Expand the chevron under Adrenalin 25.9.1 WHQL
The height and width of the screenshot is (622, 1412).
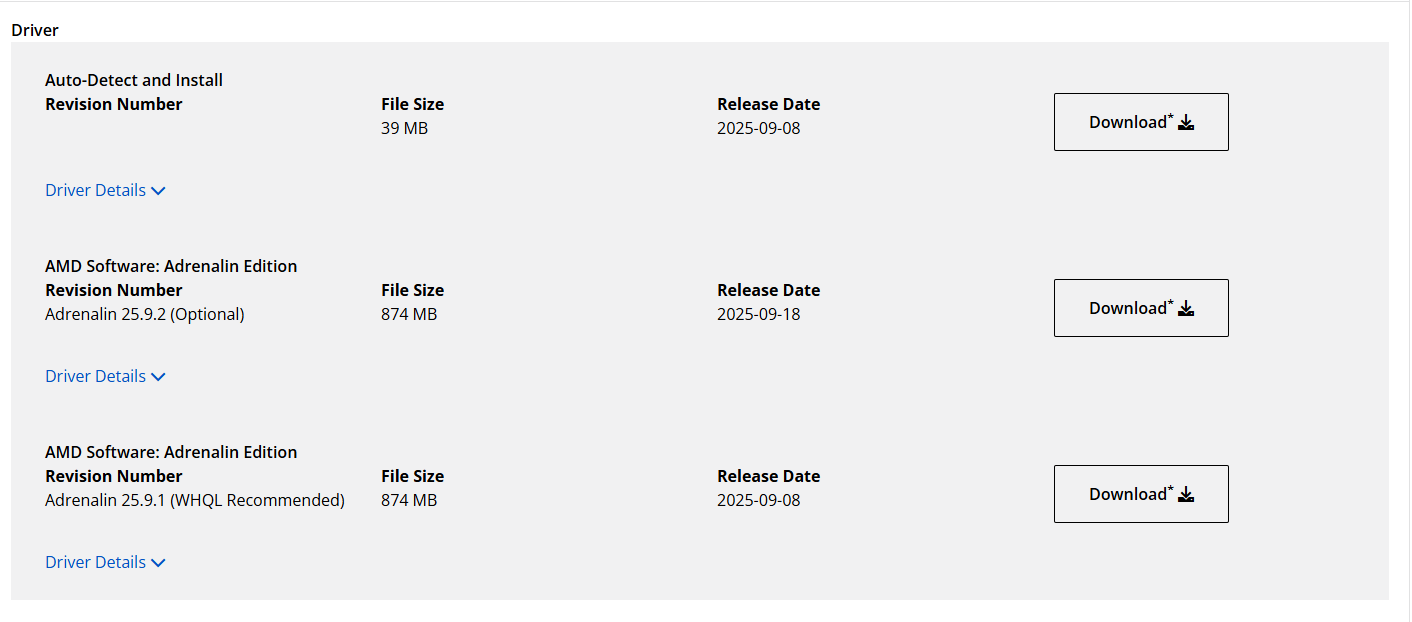click(158, 563)
